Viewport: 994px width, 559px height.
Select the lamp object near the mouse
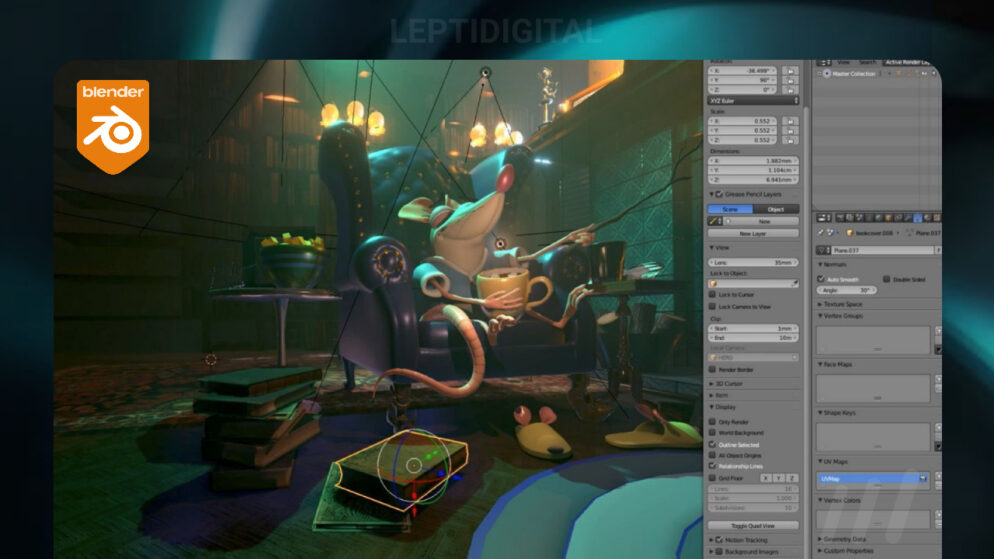pyautogui.click(x=500, y=243)
